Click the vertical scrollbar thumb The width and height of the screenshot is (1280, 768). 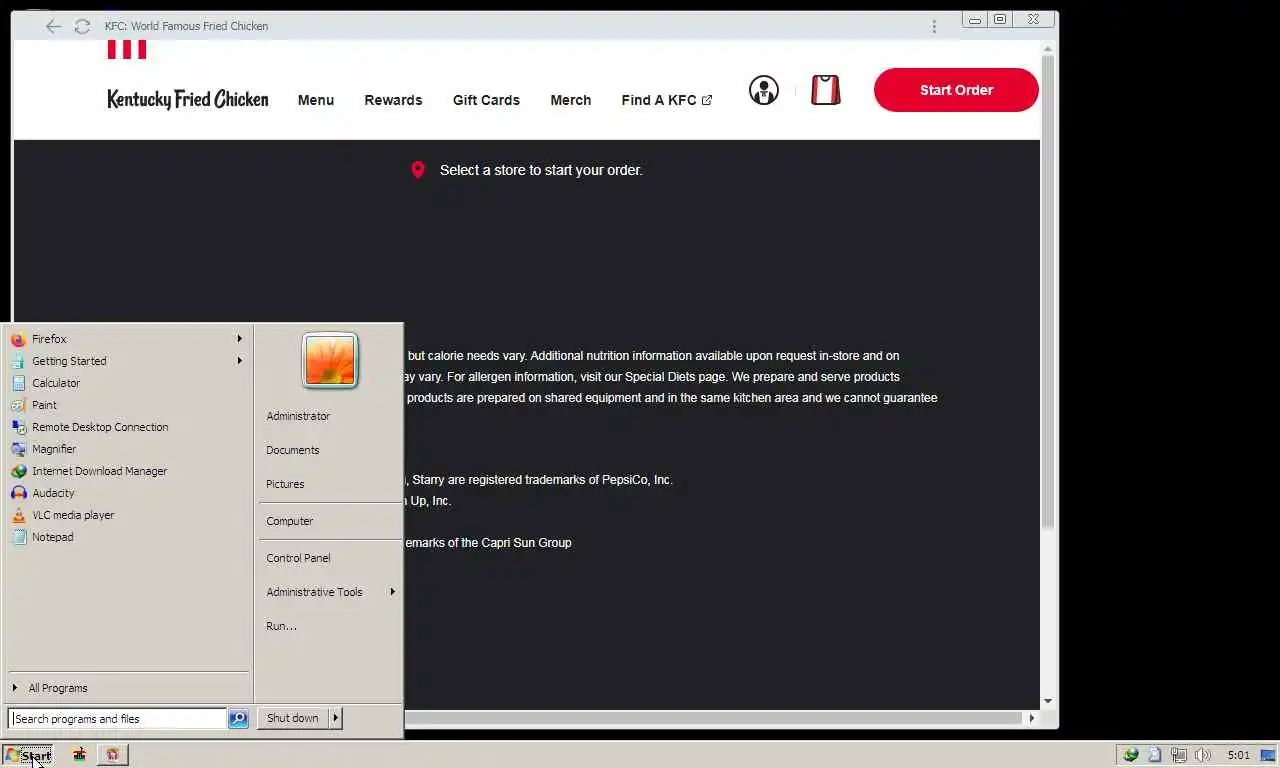click(1048, 292)
